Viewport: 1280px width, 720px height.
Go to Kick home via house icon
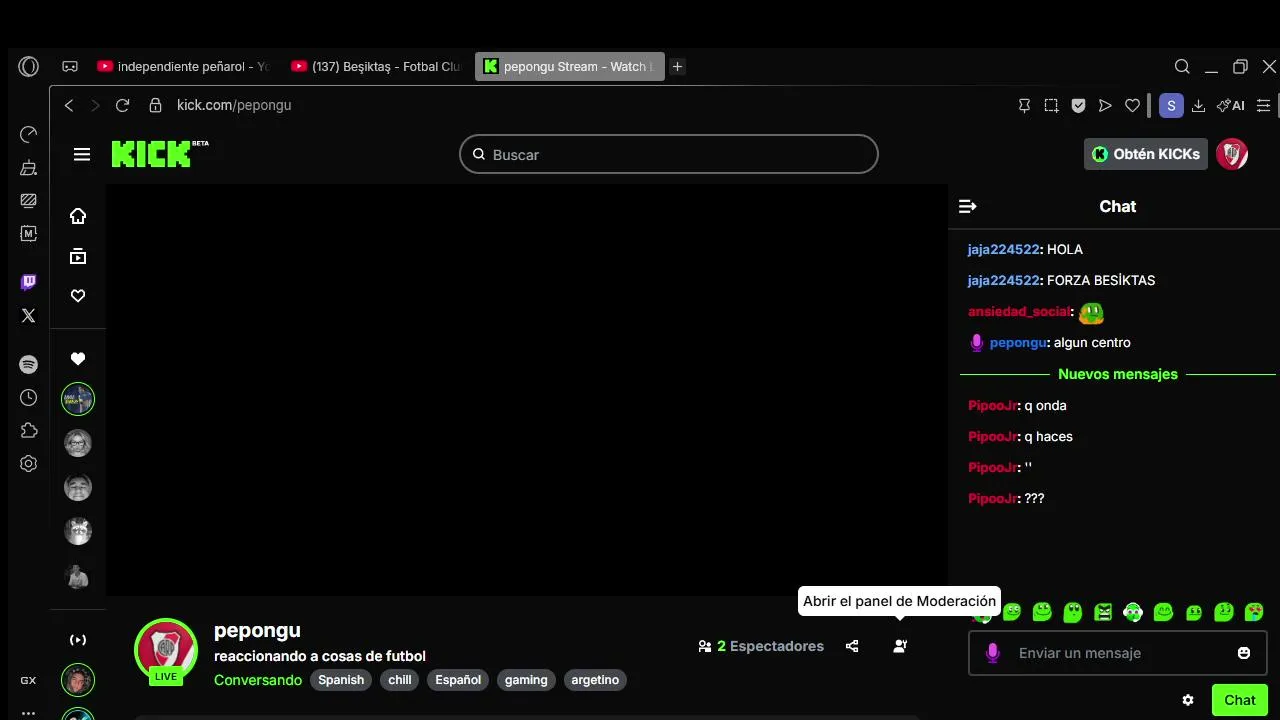click(78, 216)
